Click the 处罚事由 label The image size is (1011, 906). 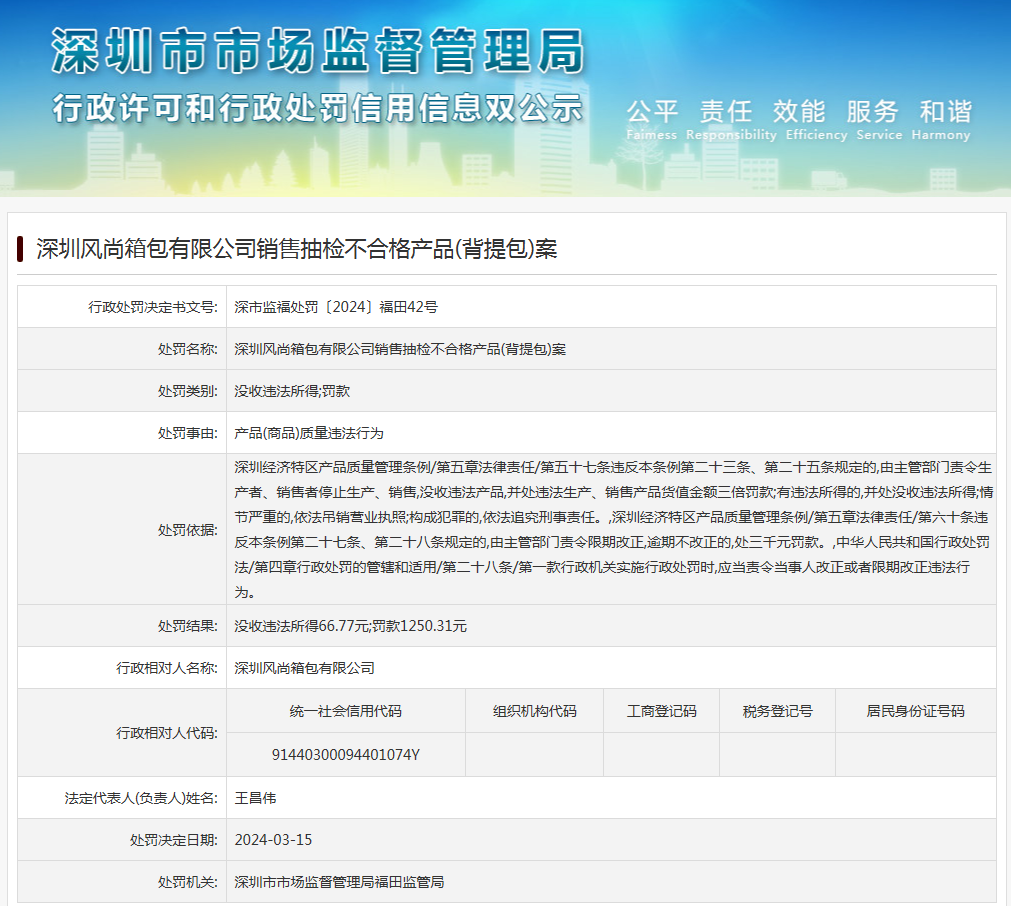pyautogui.click(x=188, y=433)
